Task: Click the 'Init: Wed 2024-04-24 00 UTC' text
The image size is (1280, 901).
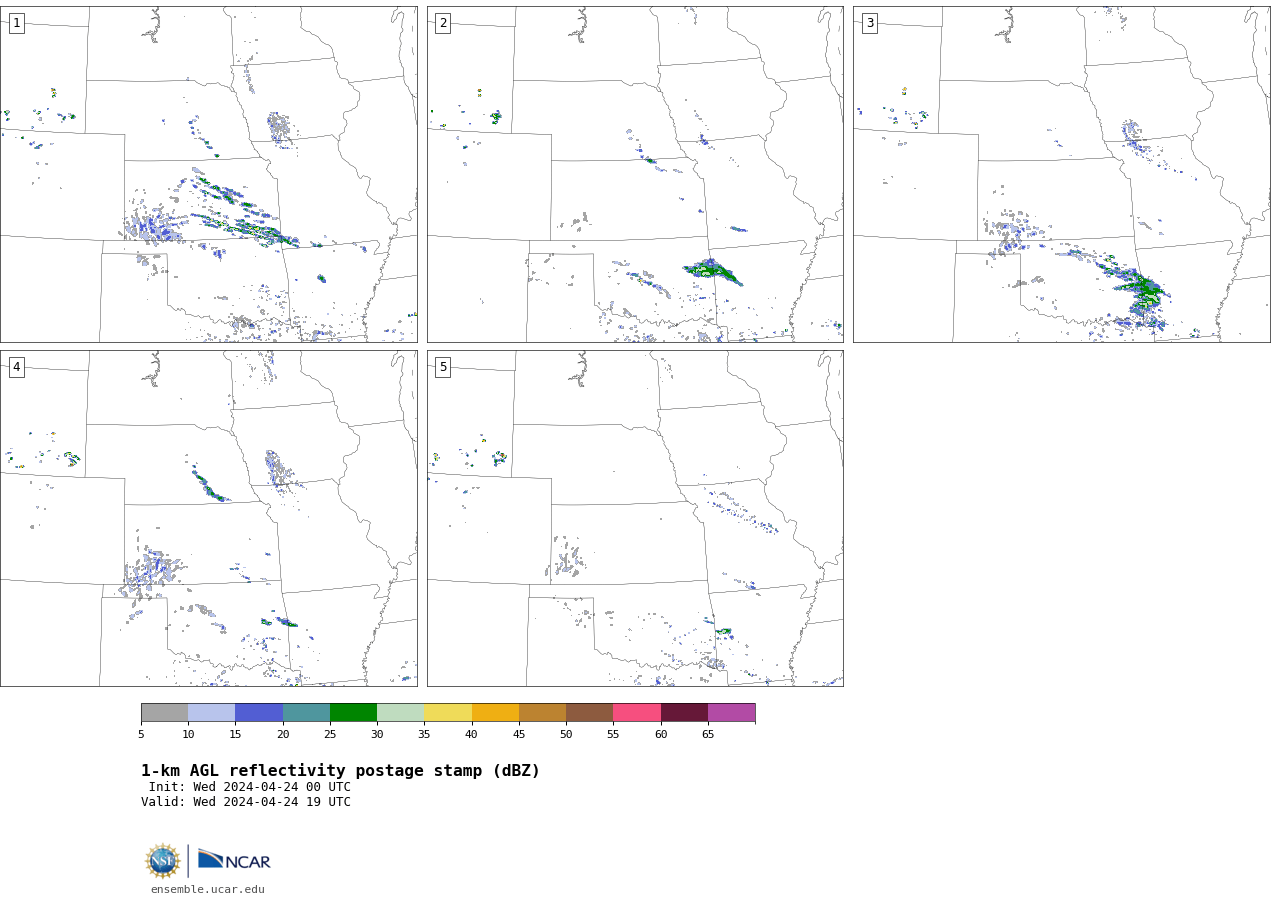Action: [x=250, y=787]
